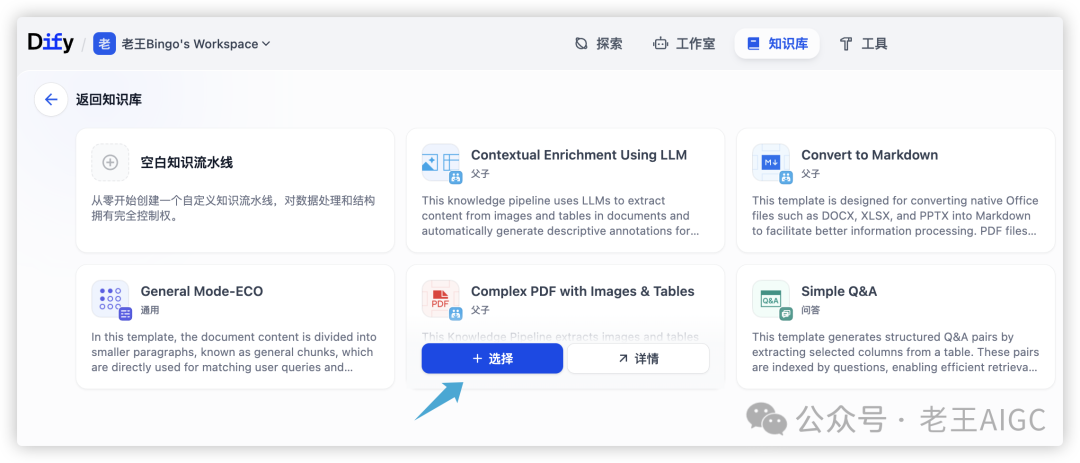Click the 空白知识流水线 description text
This screenshot has width=1080, height=463.
(233, 208)
